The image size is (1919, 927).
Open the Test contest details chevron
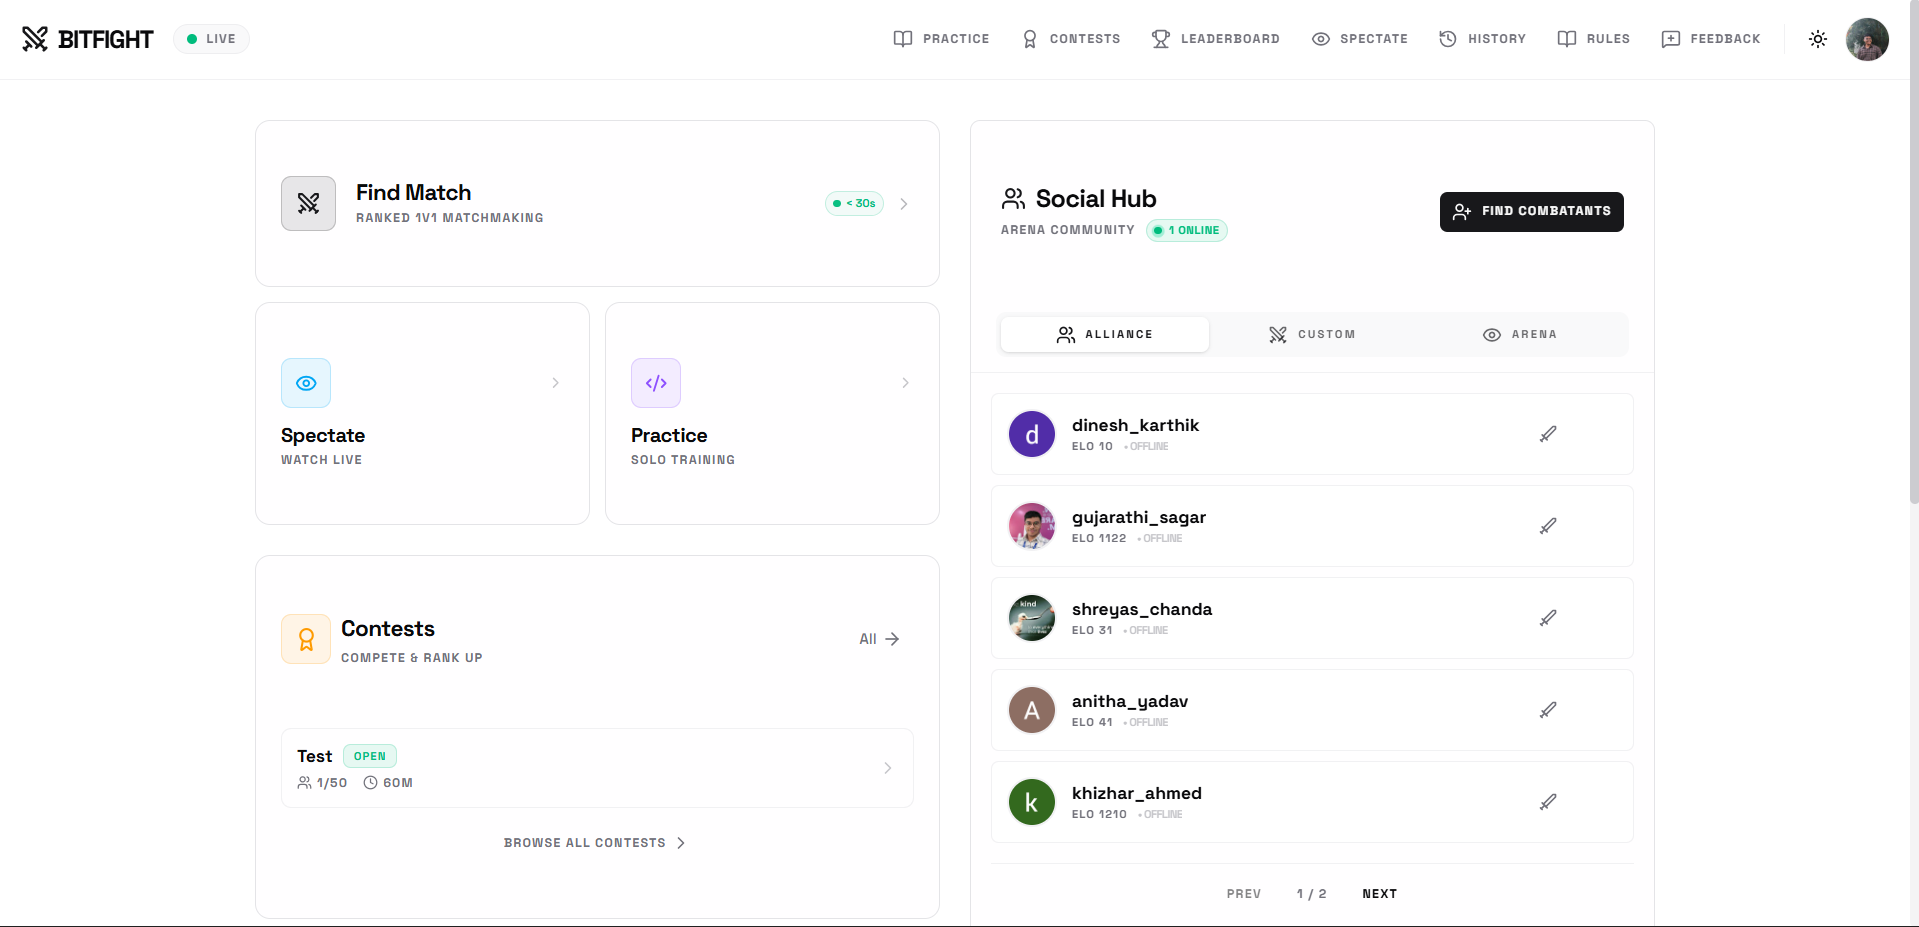(x=887, y=768)
